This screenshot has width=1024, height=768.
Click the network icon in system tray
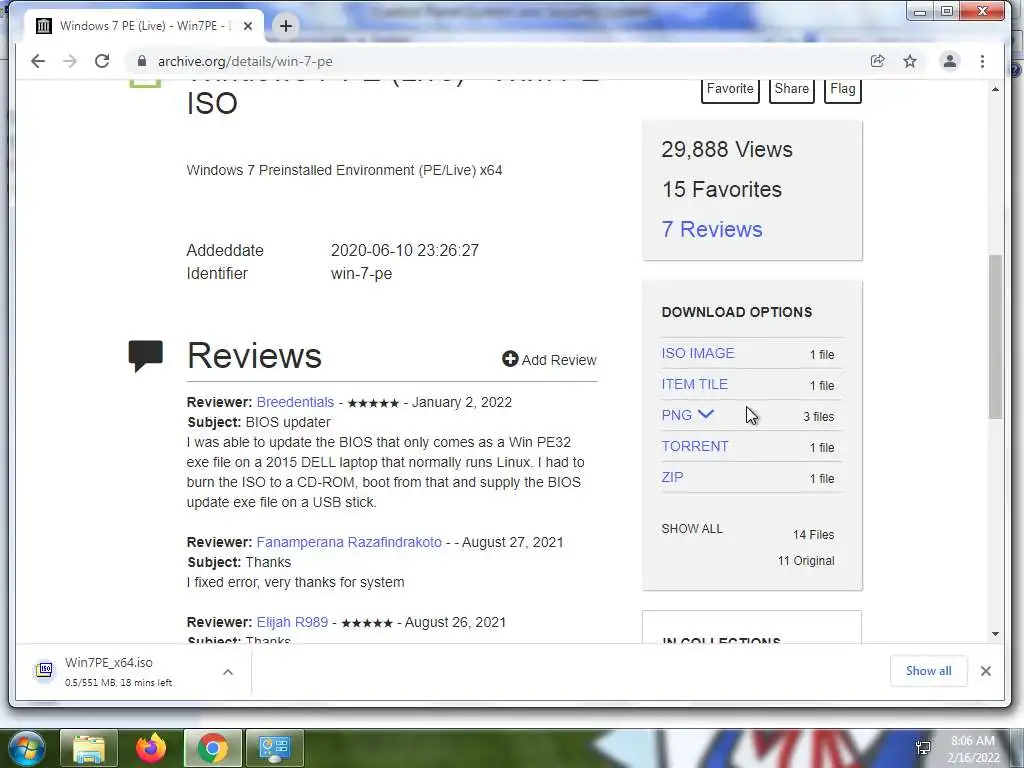(x=923, y=748)
